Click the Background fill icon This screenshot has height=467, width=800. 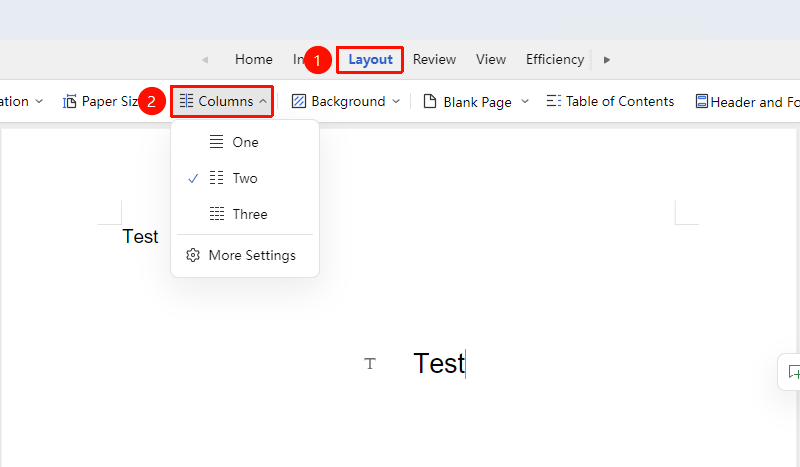298,102
